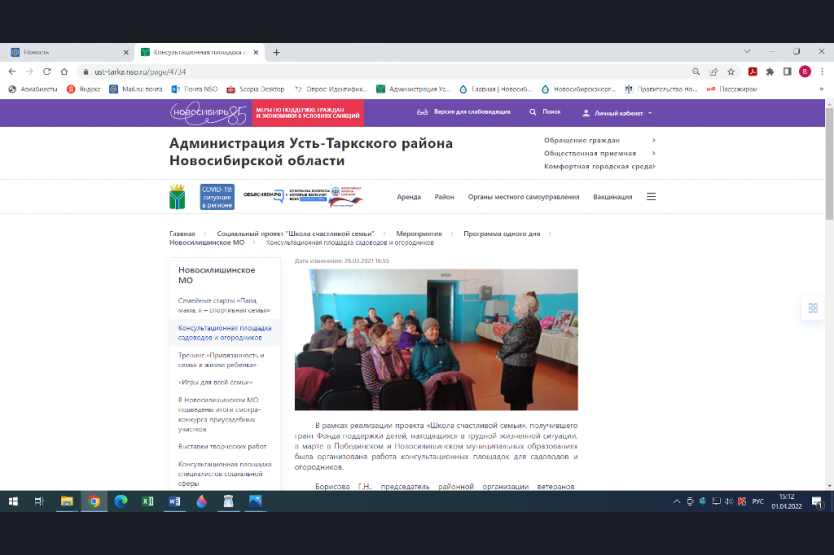Open the Вакцинация menu item

[613, 196]
